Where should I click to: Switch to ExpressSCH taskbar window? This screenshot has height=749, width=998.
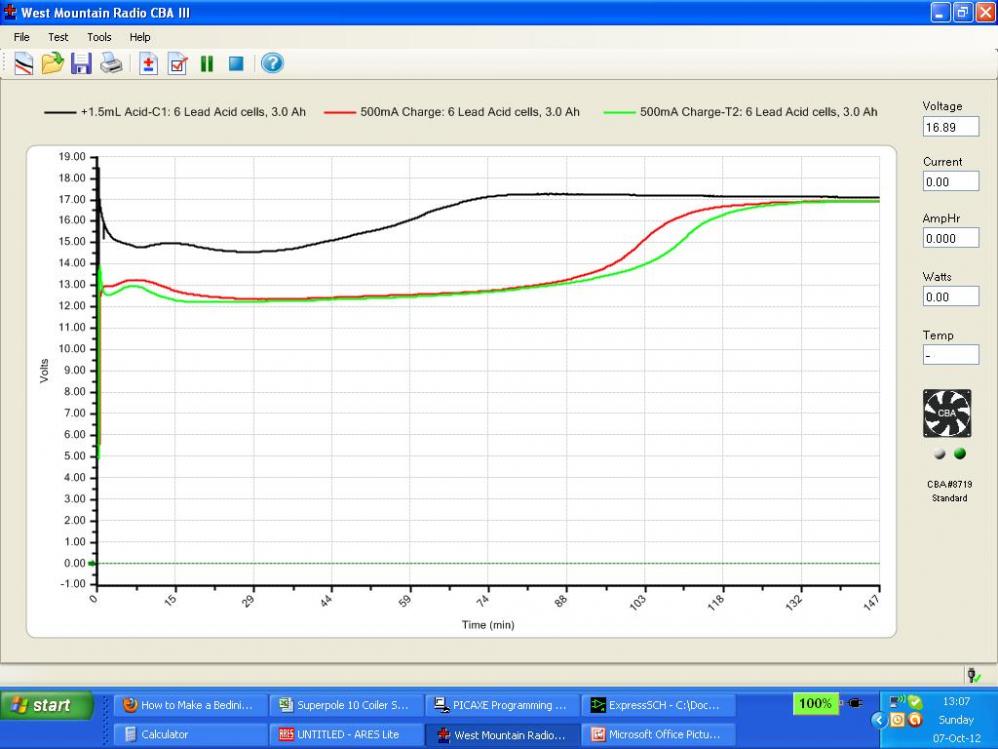tap(657, 705)
